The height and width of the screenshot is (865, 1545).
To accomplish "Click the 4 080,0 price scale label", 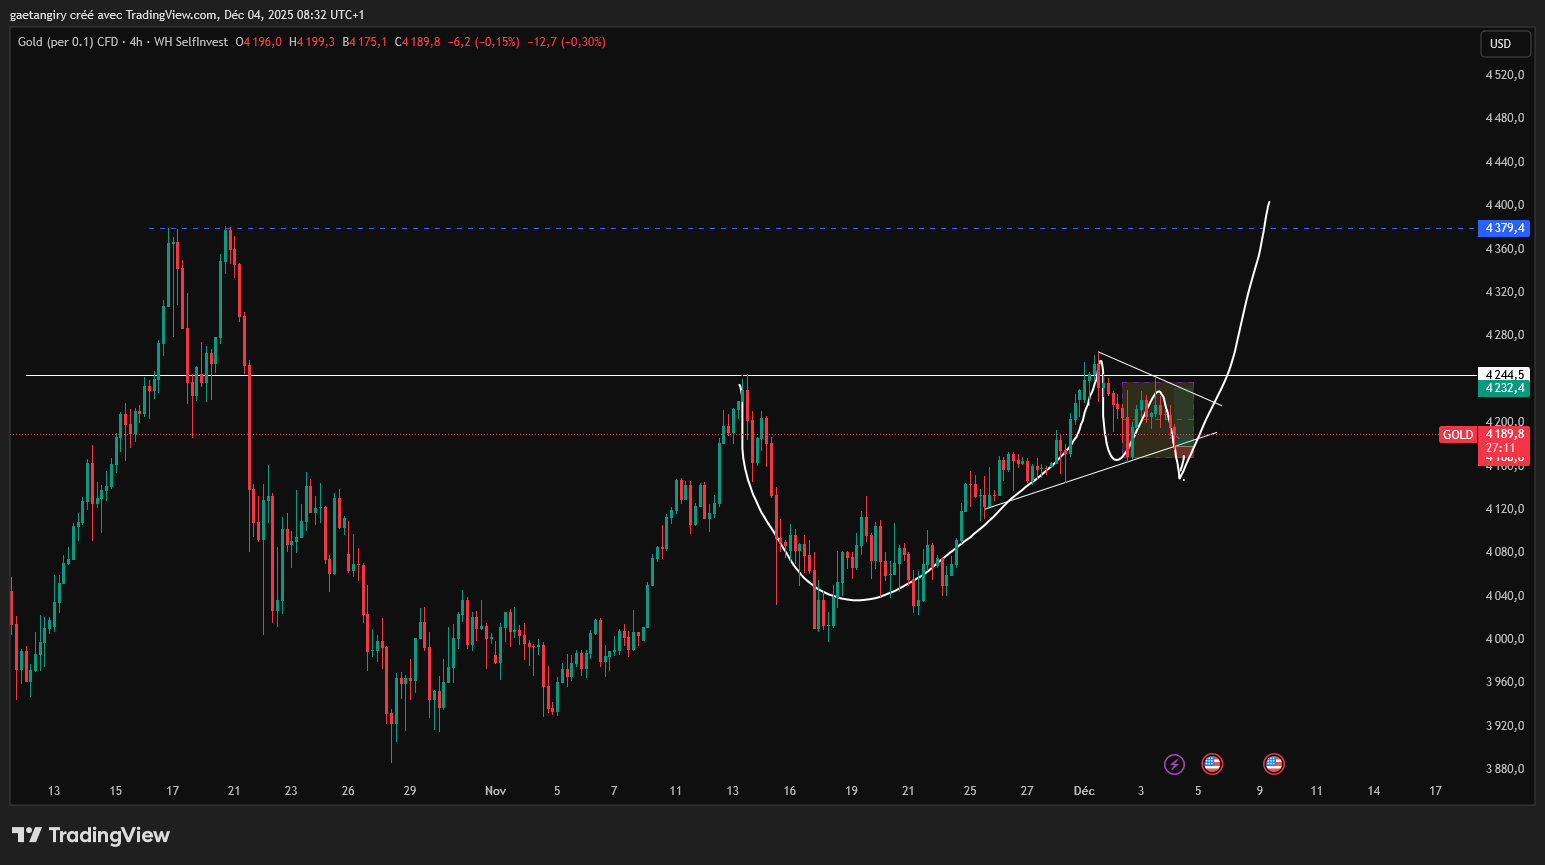I will point(1505,552).
